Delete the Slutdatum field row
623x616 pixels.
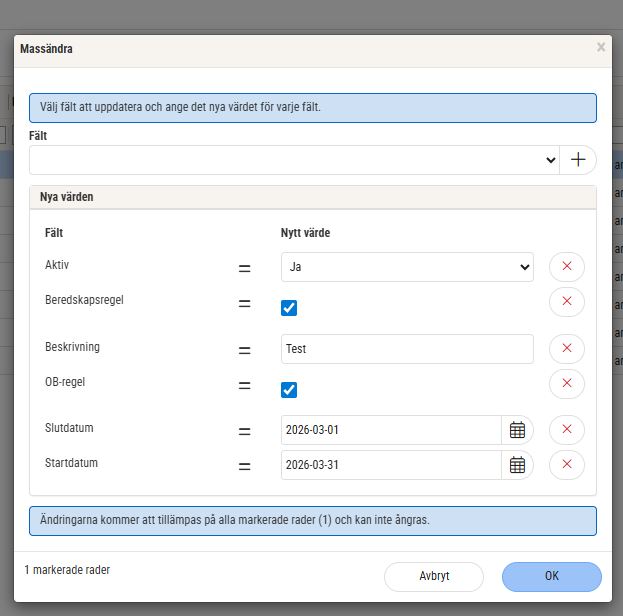(566, 429)
